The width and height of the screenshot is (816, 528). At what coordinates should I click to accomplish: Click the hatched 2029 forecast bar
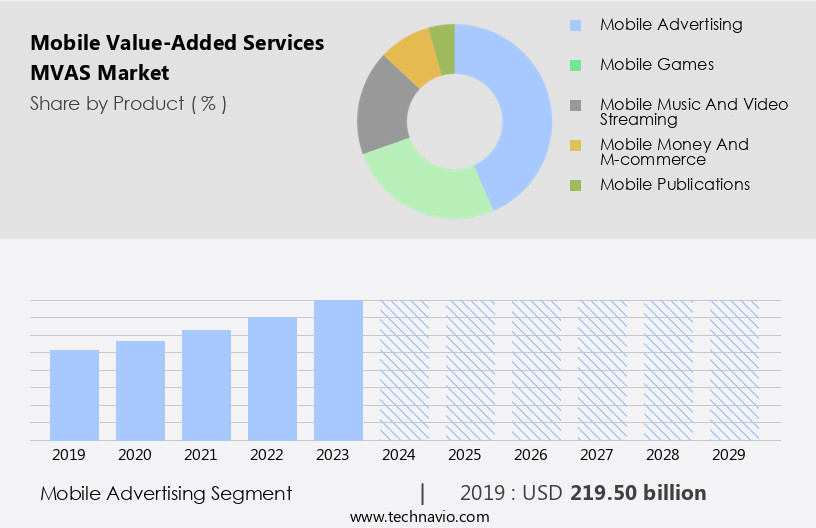pyautogui.click(x=734, y=370)
